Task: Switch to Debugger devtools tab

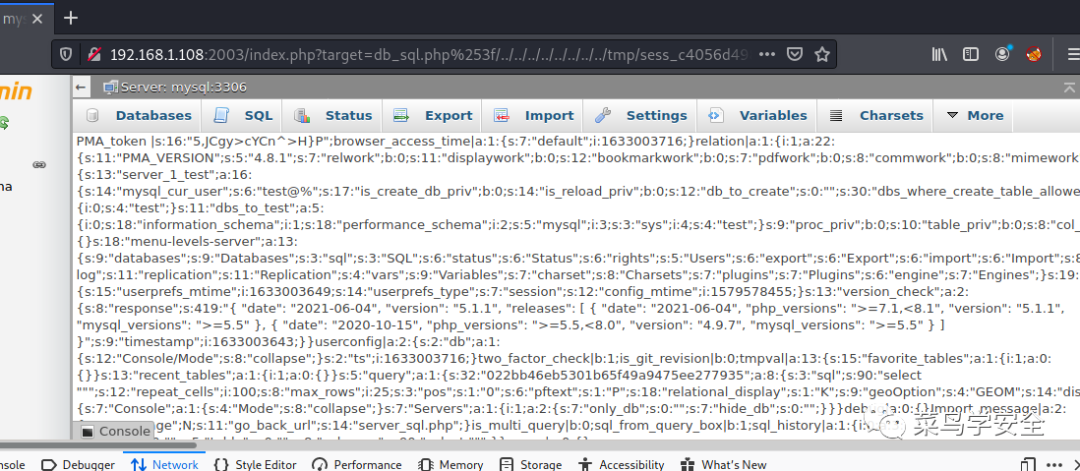Action: click(76, 465)
